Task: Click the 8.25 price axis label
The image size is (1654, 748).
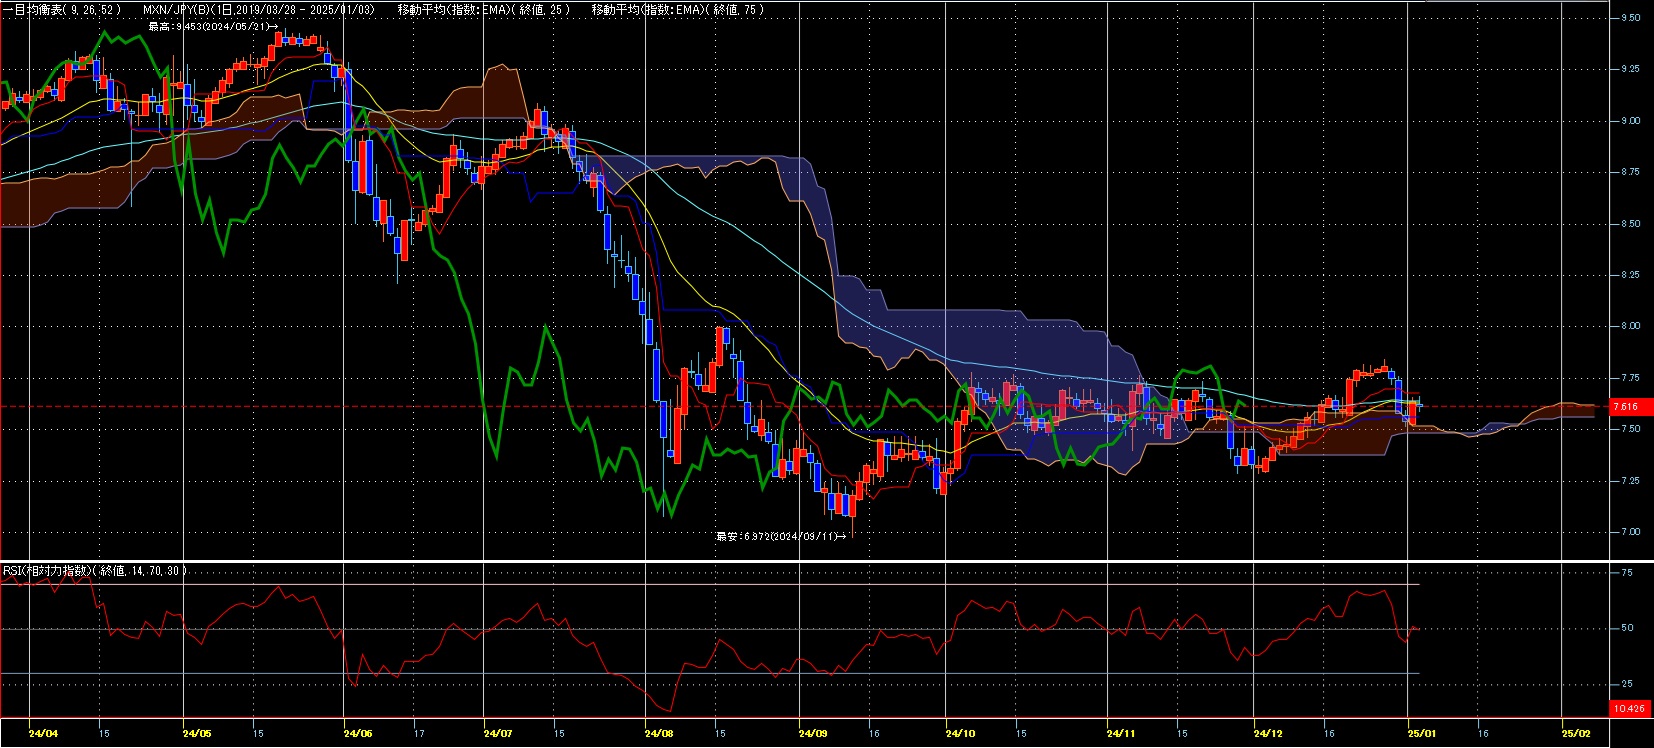Action: point(1630,275)
